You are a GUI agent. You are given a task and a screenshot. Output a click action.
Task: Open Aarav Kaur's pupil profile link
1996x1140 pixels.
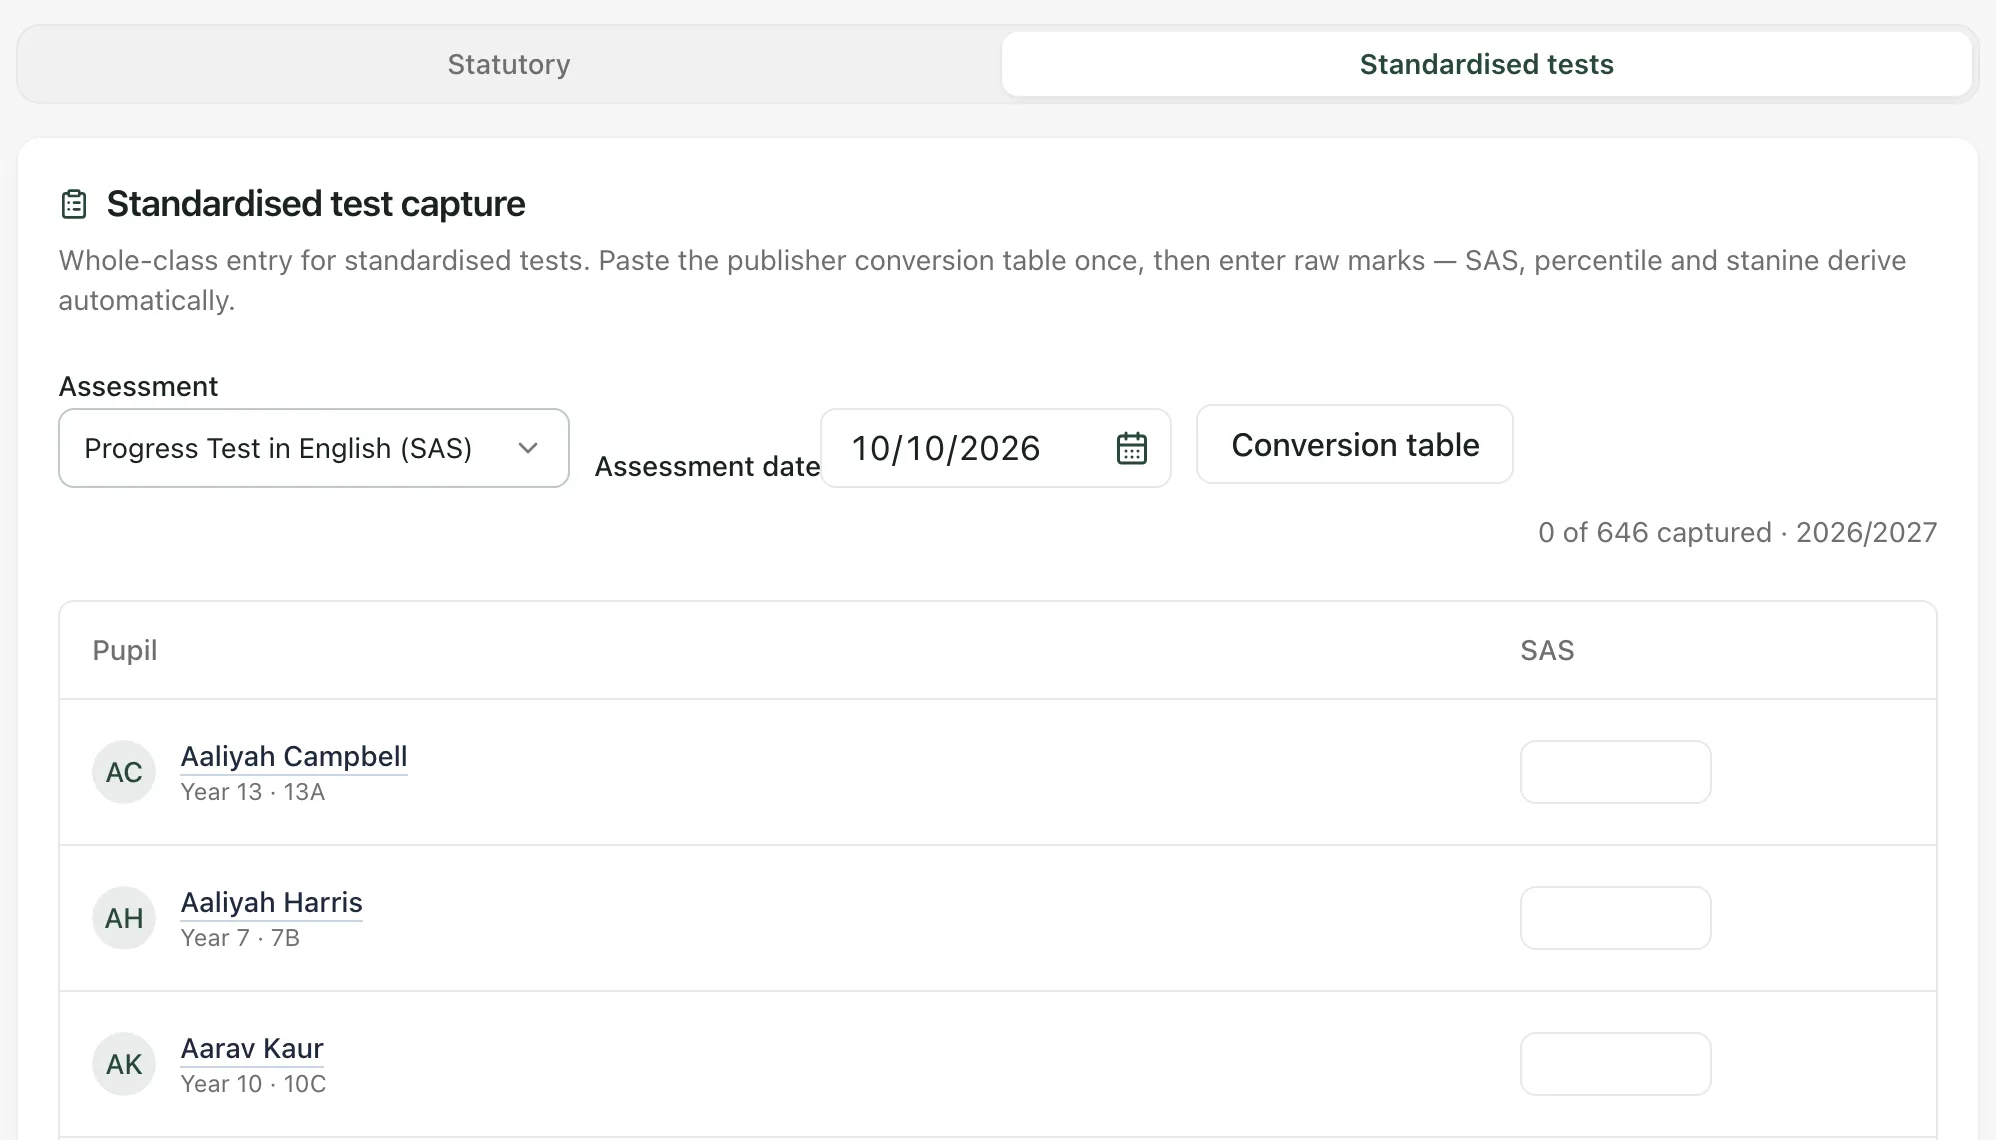[252, 1049]
